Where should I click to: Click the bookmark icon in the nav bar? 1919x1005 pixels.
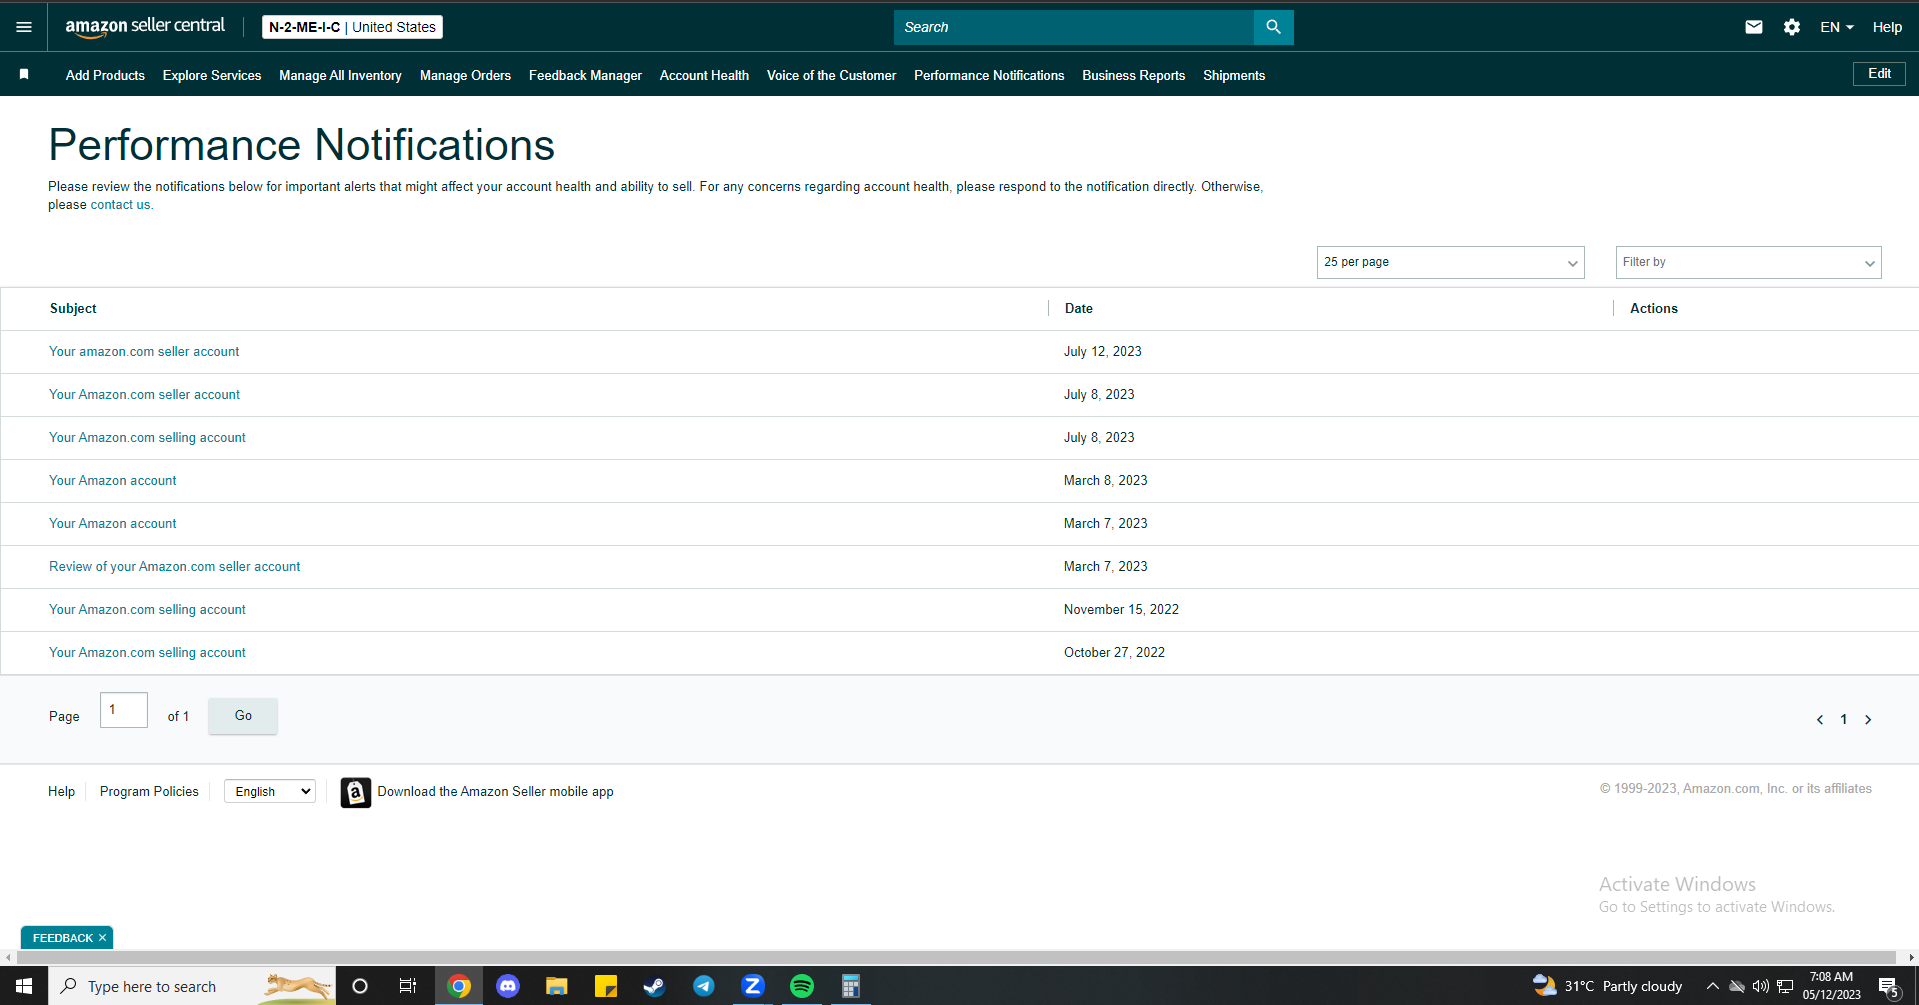click(x=24, y=74)
